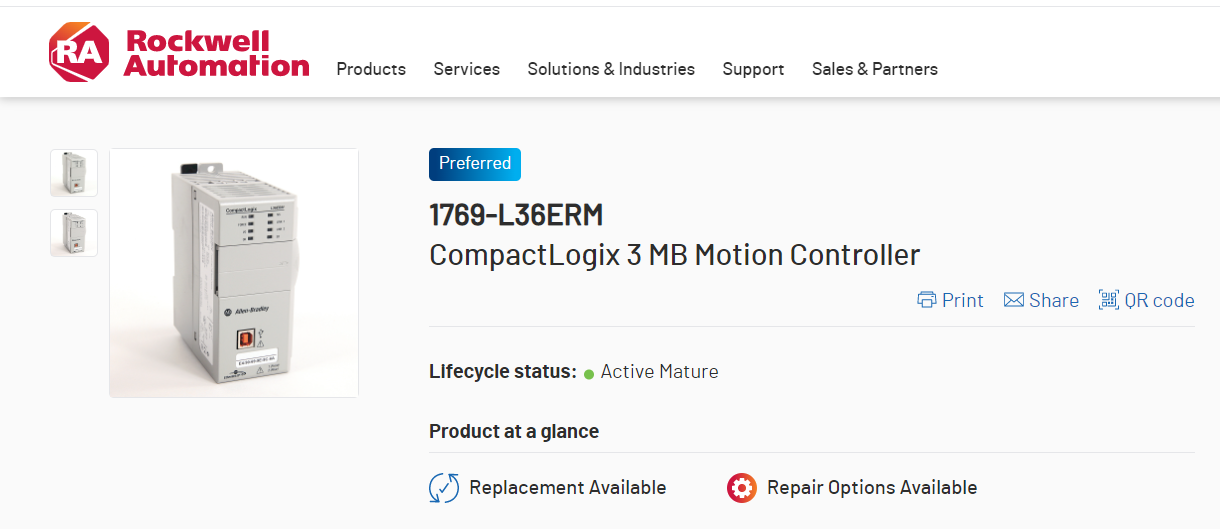The image size is (1220, 529).
Task: Click the Share link text
Action: 1054,300
